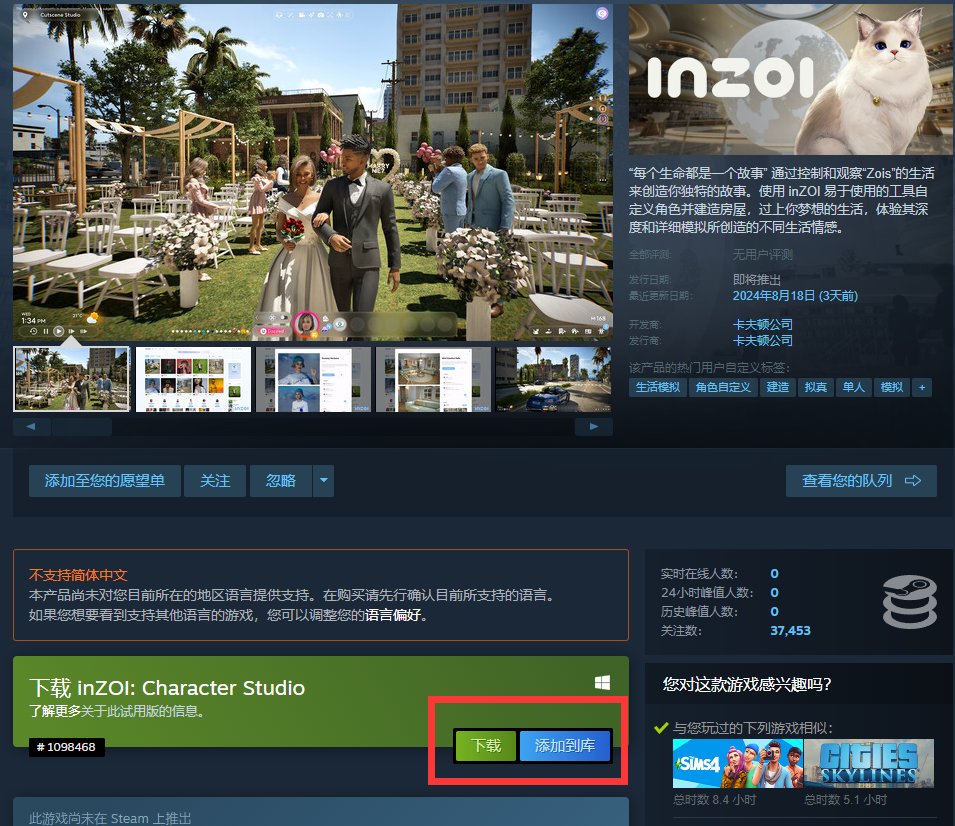
Task: Add demo to library (添加到库)
Action: [565, 746]
